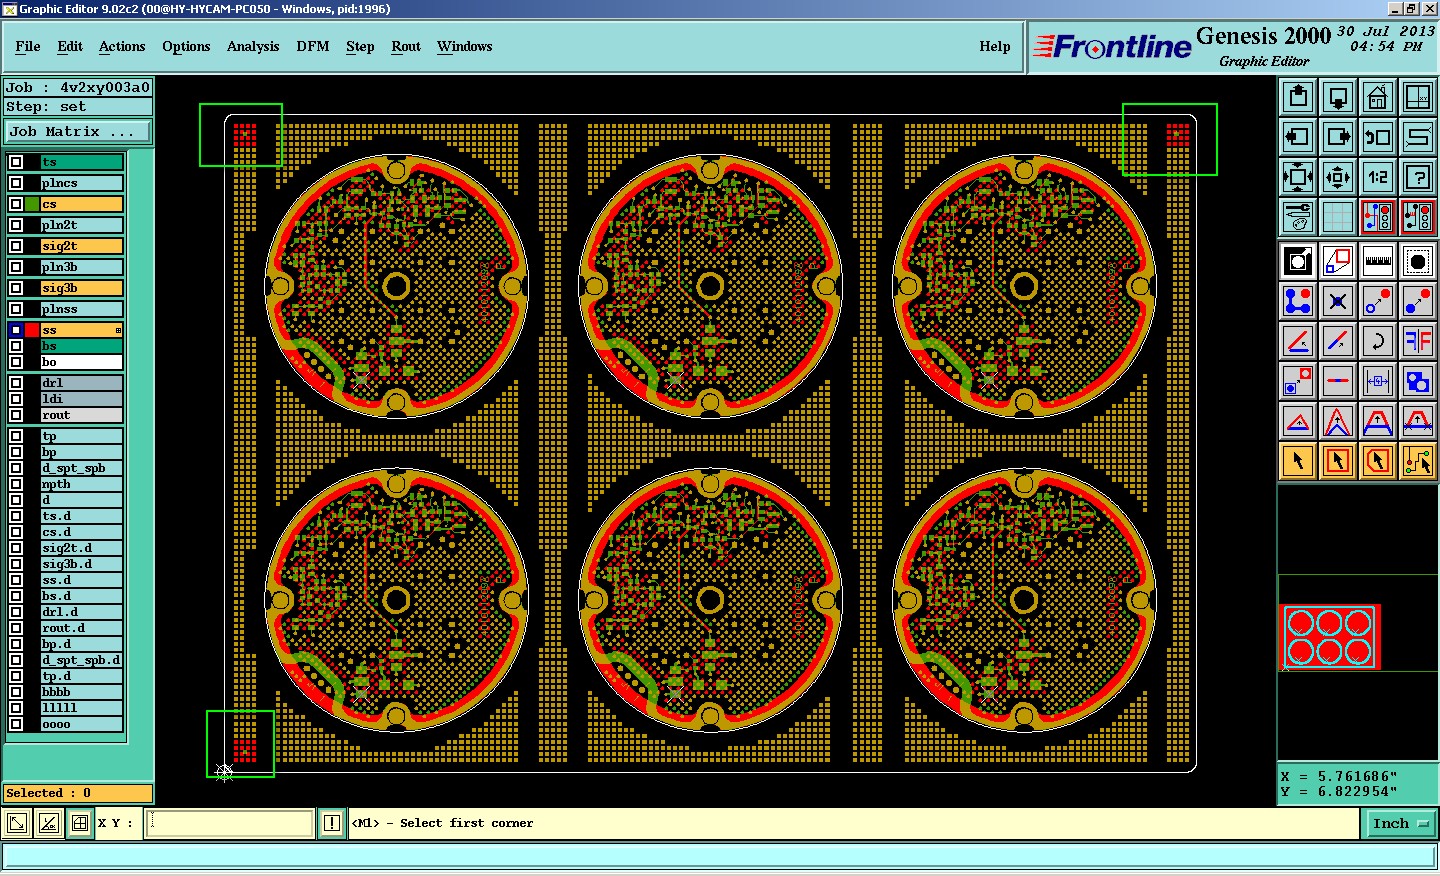
Task: Open the ruler measurement tool
Action: tap(1377, 261)
